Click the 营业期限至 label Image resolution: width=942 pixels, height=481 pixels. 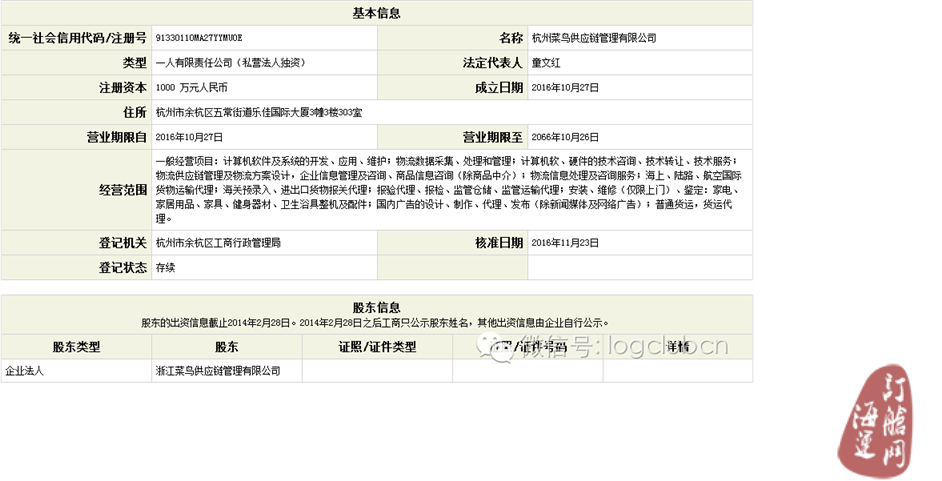493,137
